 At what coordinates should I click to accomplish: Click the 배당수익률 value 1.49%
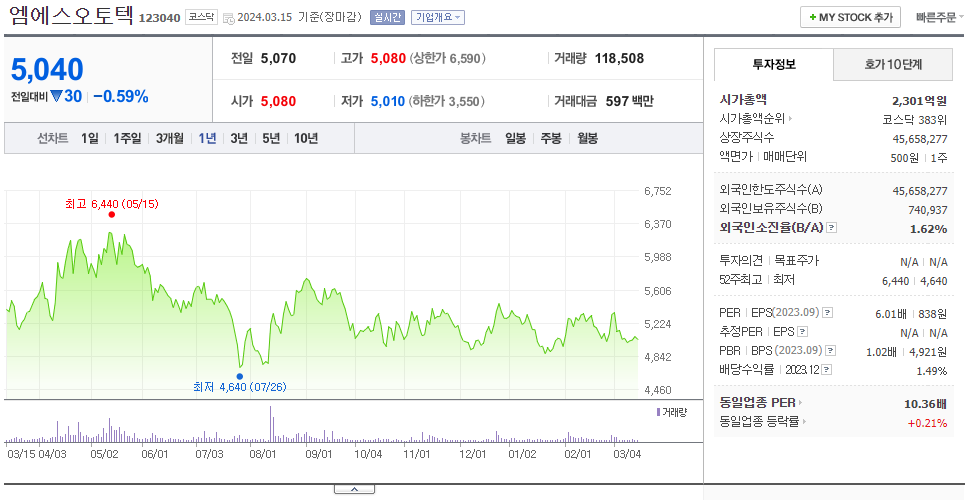(x=932, y=371)
